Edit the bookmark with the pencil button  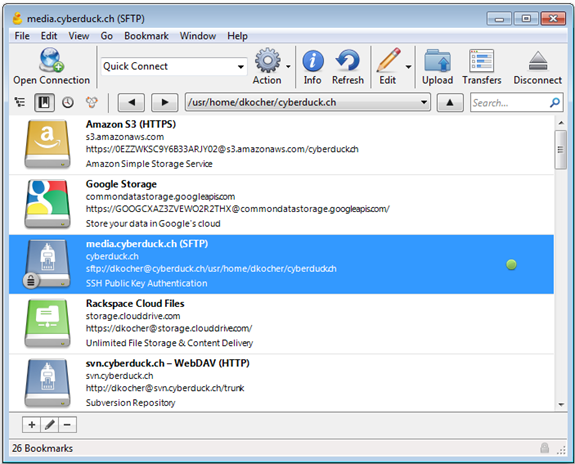click(x=50, y=425)
